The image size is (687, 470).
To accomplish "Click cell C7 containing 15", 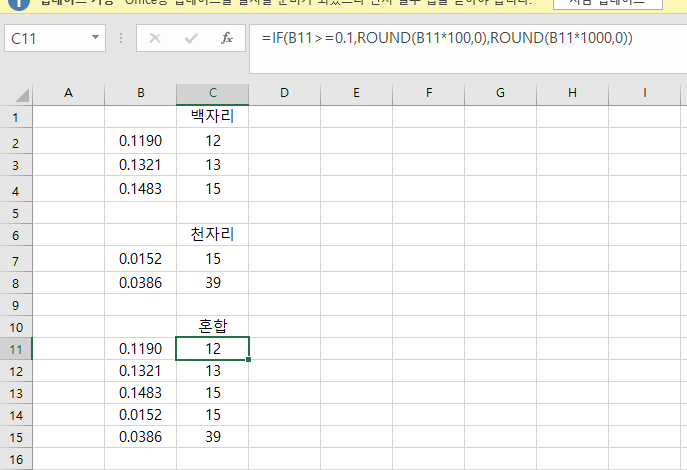I will coord(212,259).
